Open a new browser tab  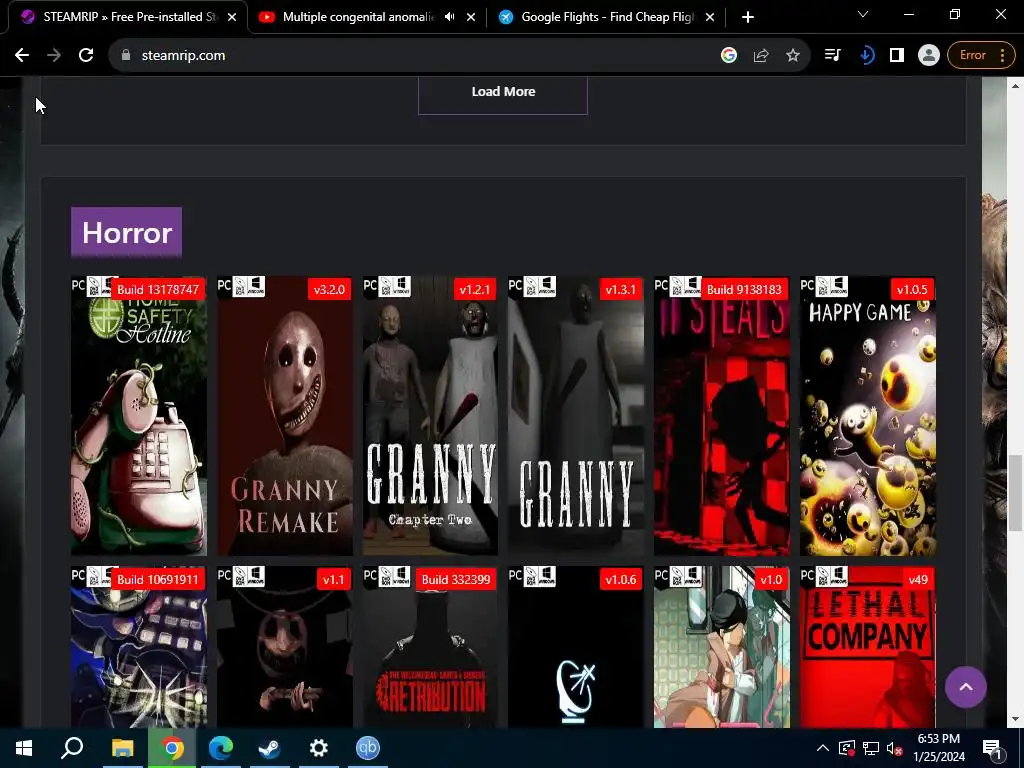[x=748, y=18]
